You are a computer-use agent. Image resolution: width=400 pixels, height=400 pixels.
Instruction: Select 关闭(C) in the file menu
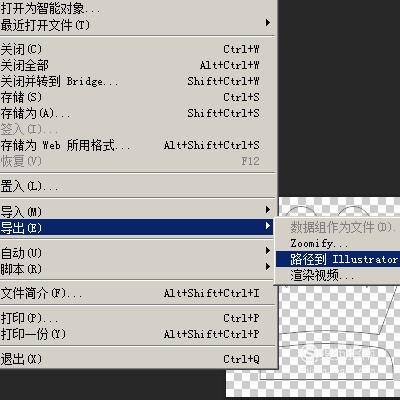tap(137, 49)
